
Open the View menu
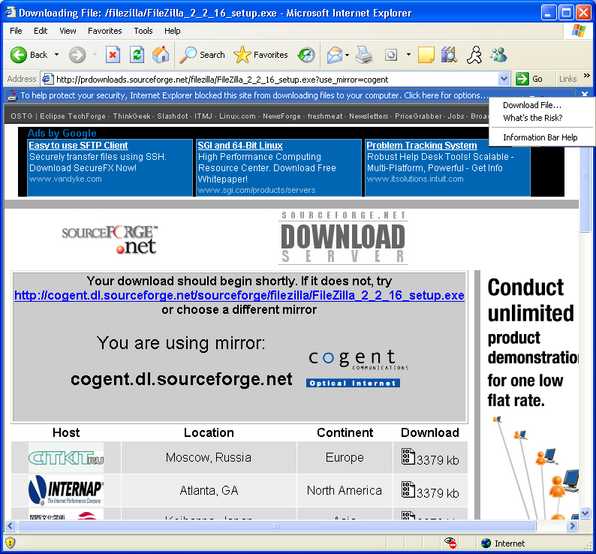[x=68, y=31]
